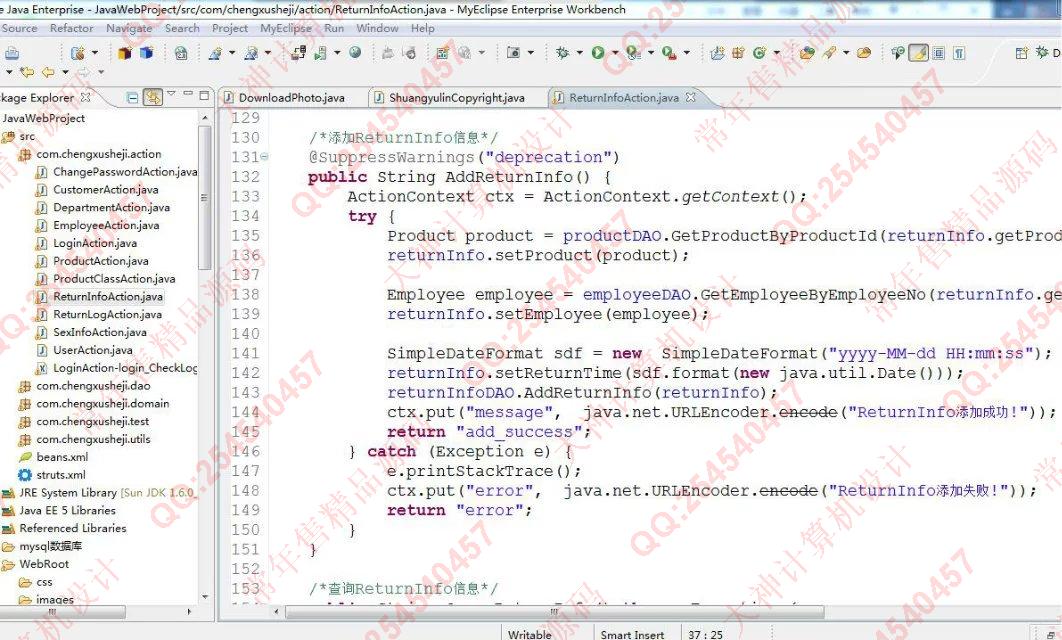The width and height of the screenshot is (1062, 640).
Task: Click the Package Explorer scroll-down arrow
Action: click(205, 597)
